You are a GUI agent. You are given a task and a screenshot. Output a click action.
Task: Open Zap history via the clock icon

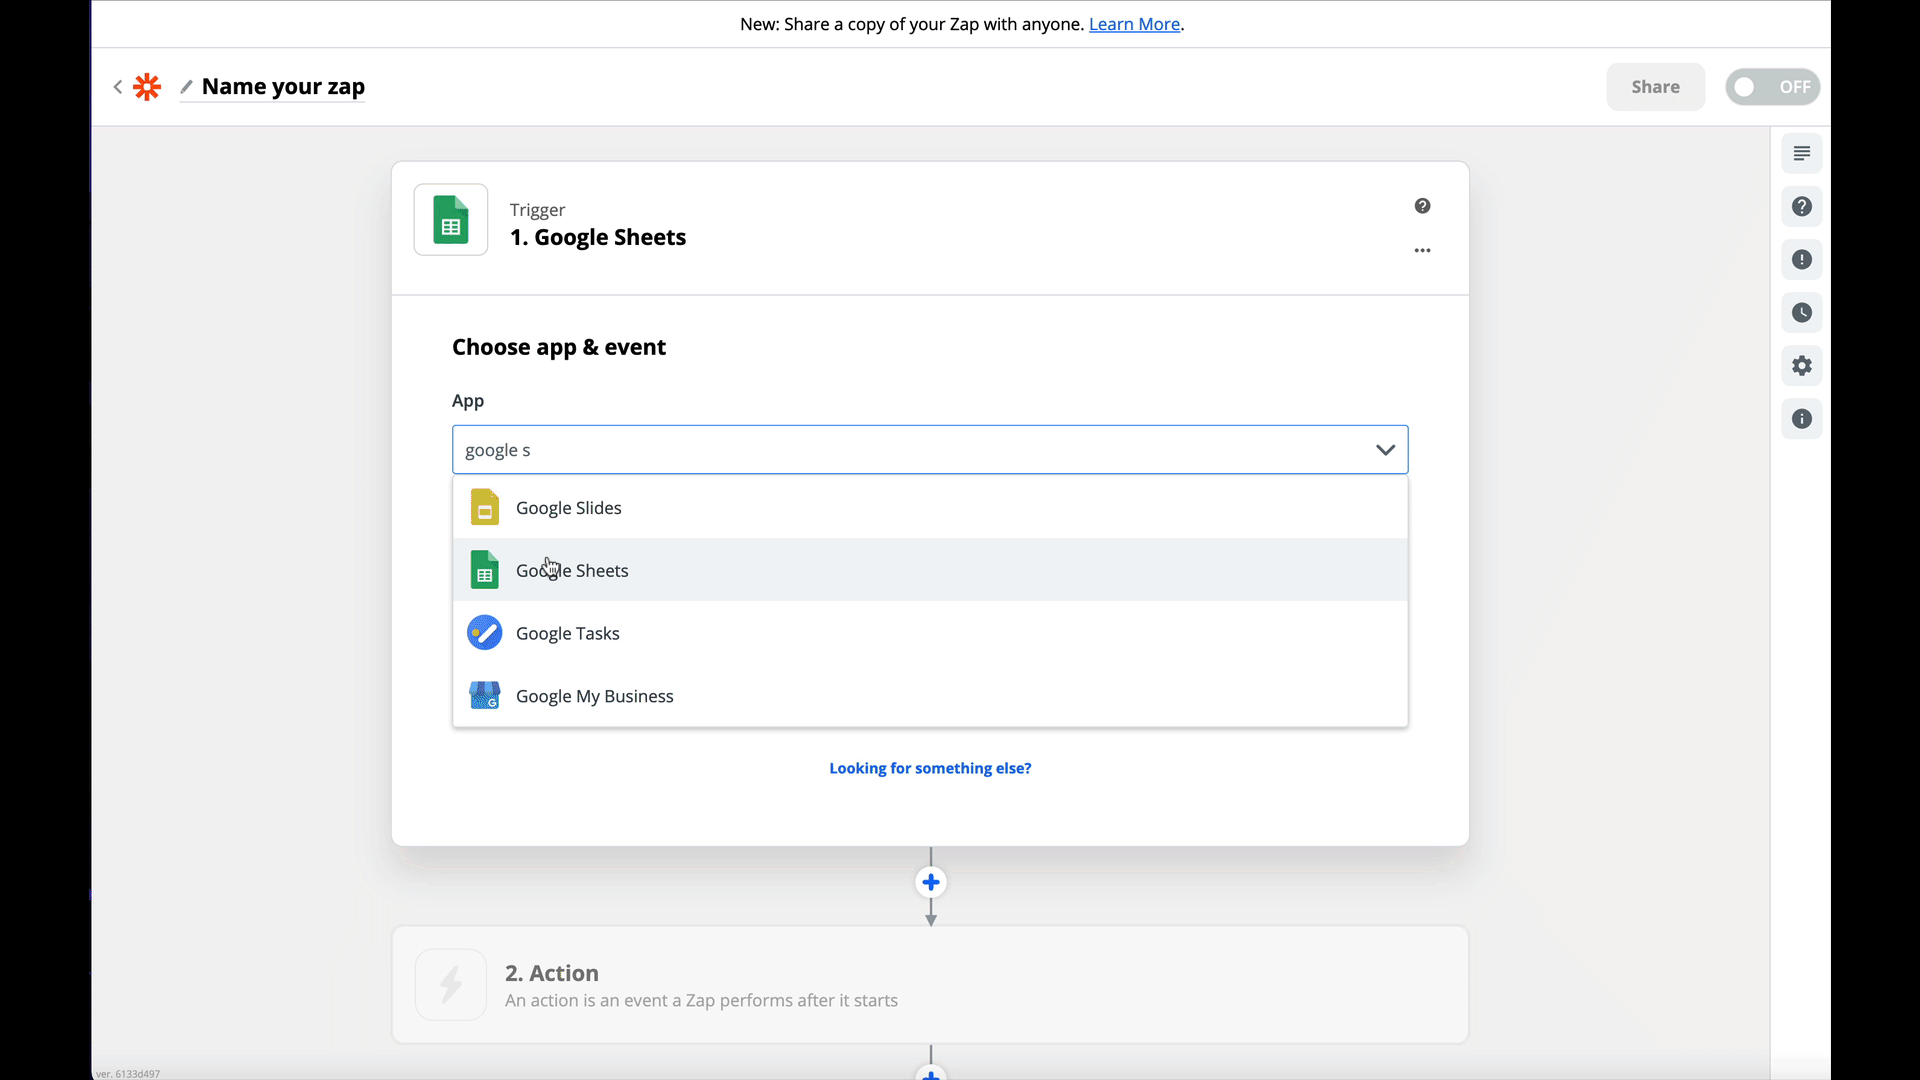pyautogui.click(x=1802, y=313)
